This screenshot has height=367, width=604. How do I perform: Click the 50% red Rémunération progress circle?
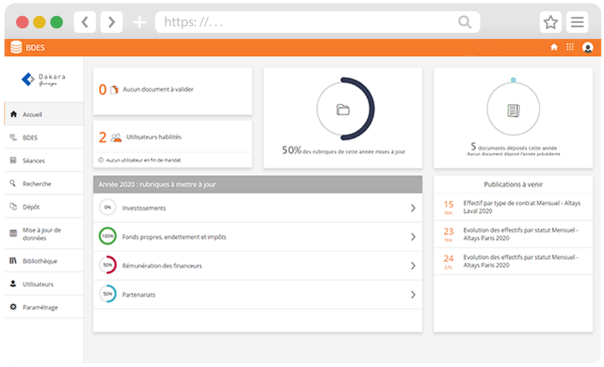107,265
